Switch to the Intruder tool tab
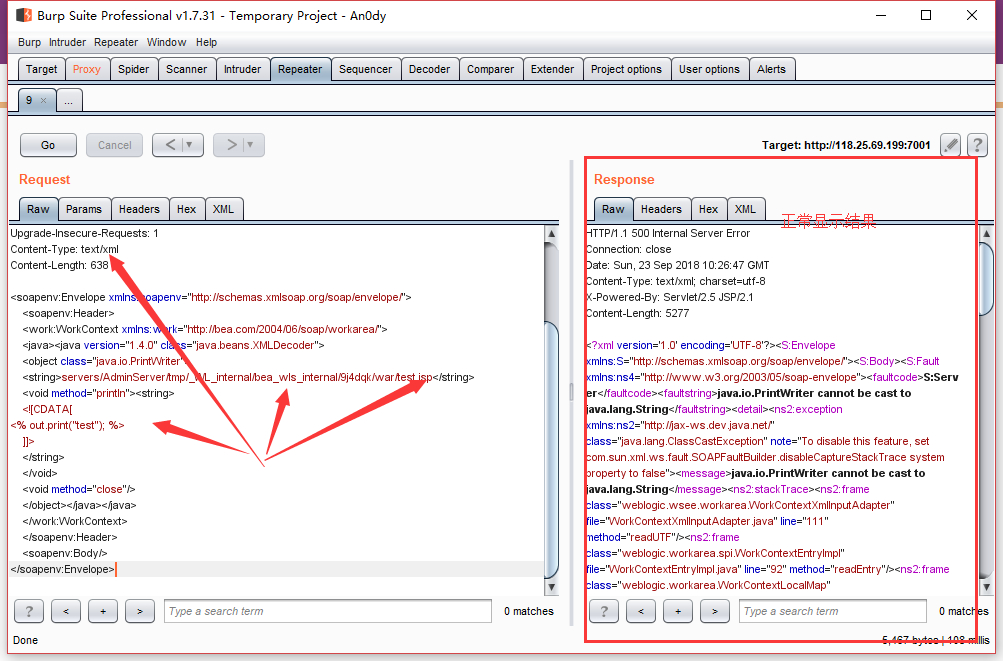Image resolution: width=1003 pixels, height=661 pixels. tap(242, 69)
